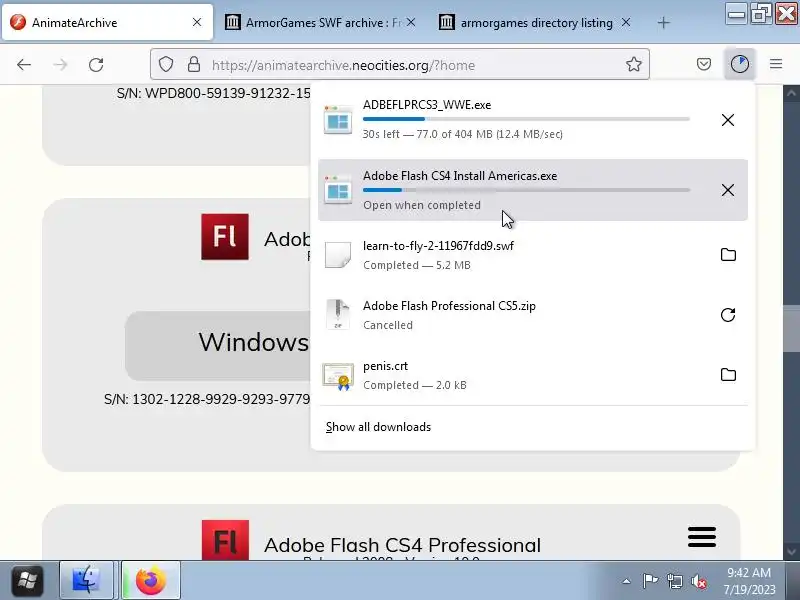Close the ArmorGames SWF archive tab

(x=411, y=22)
